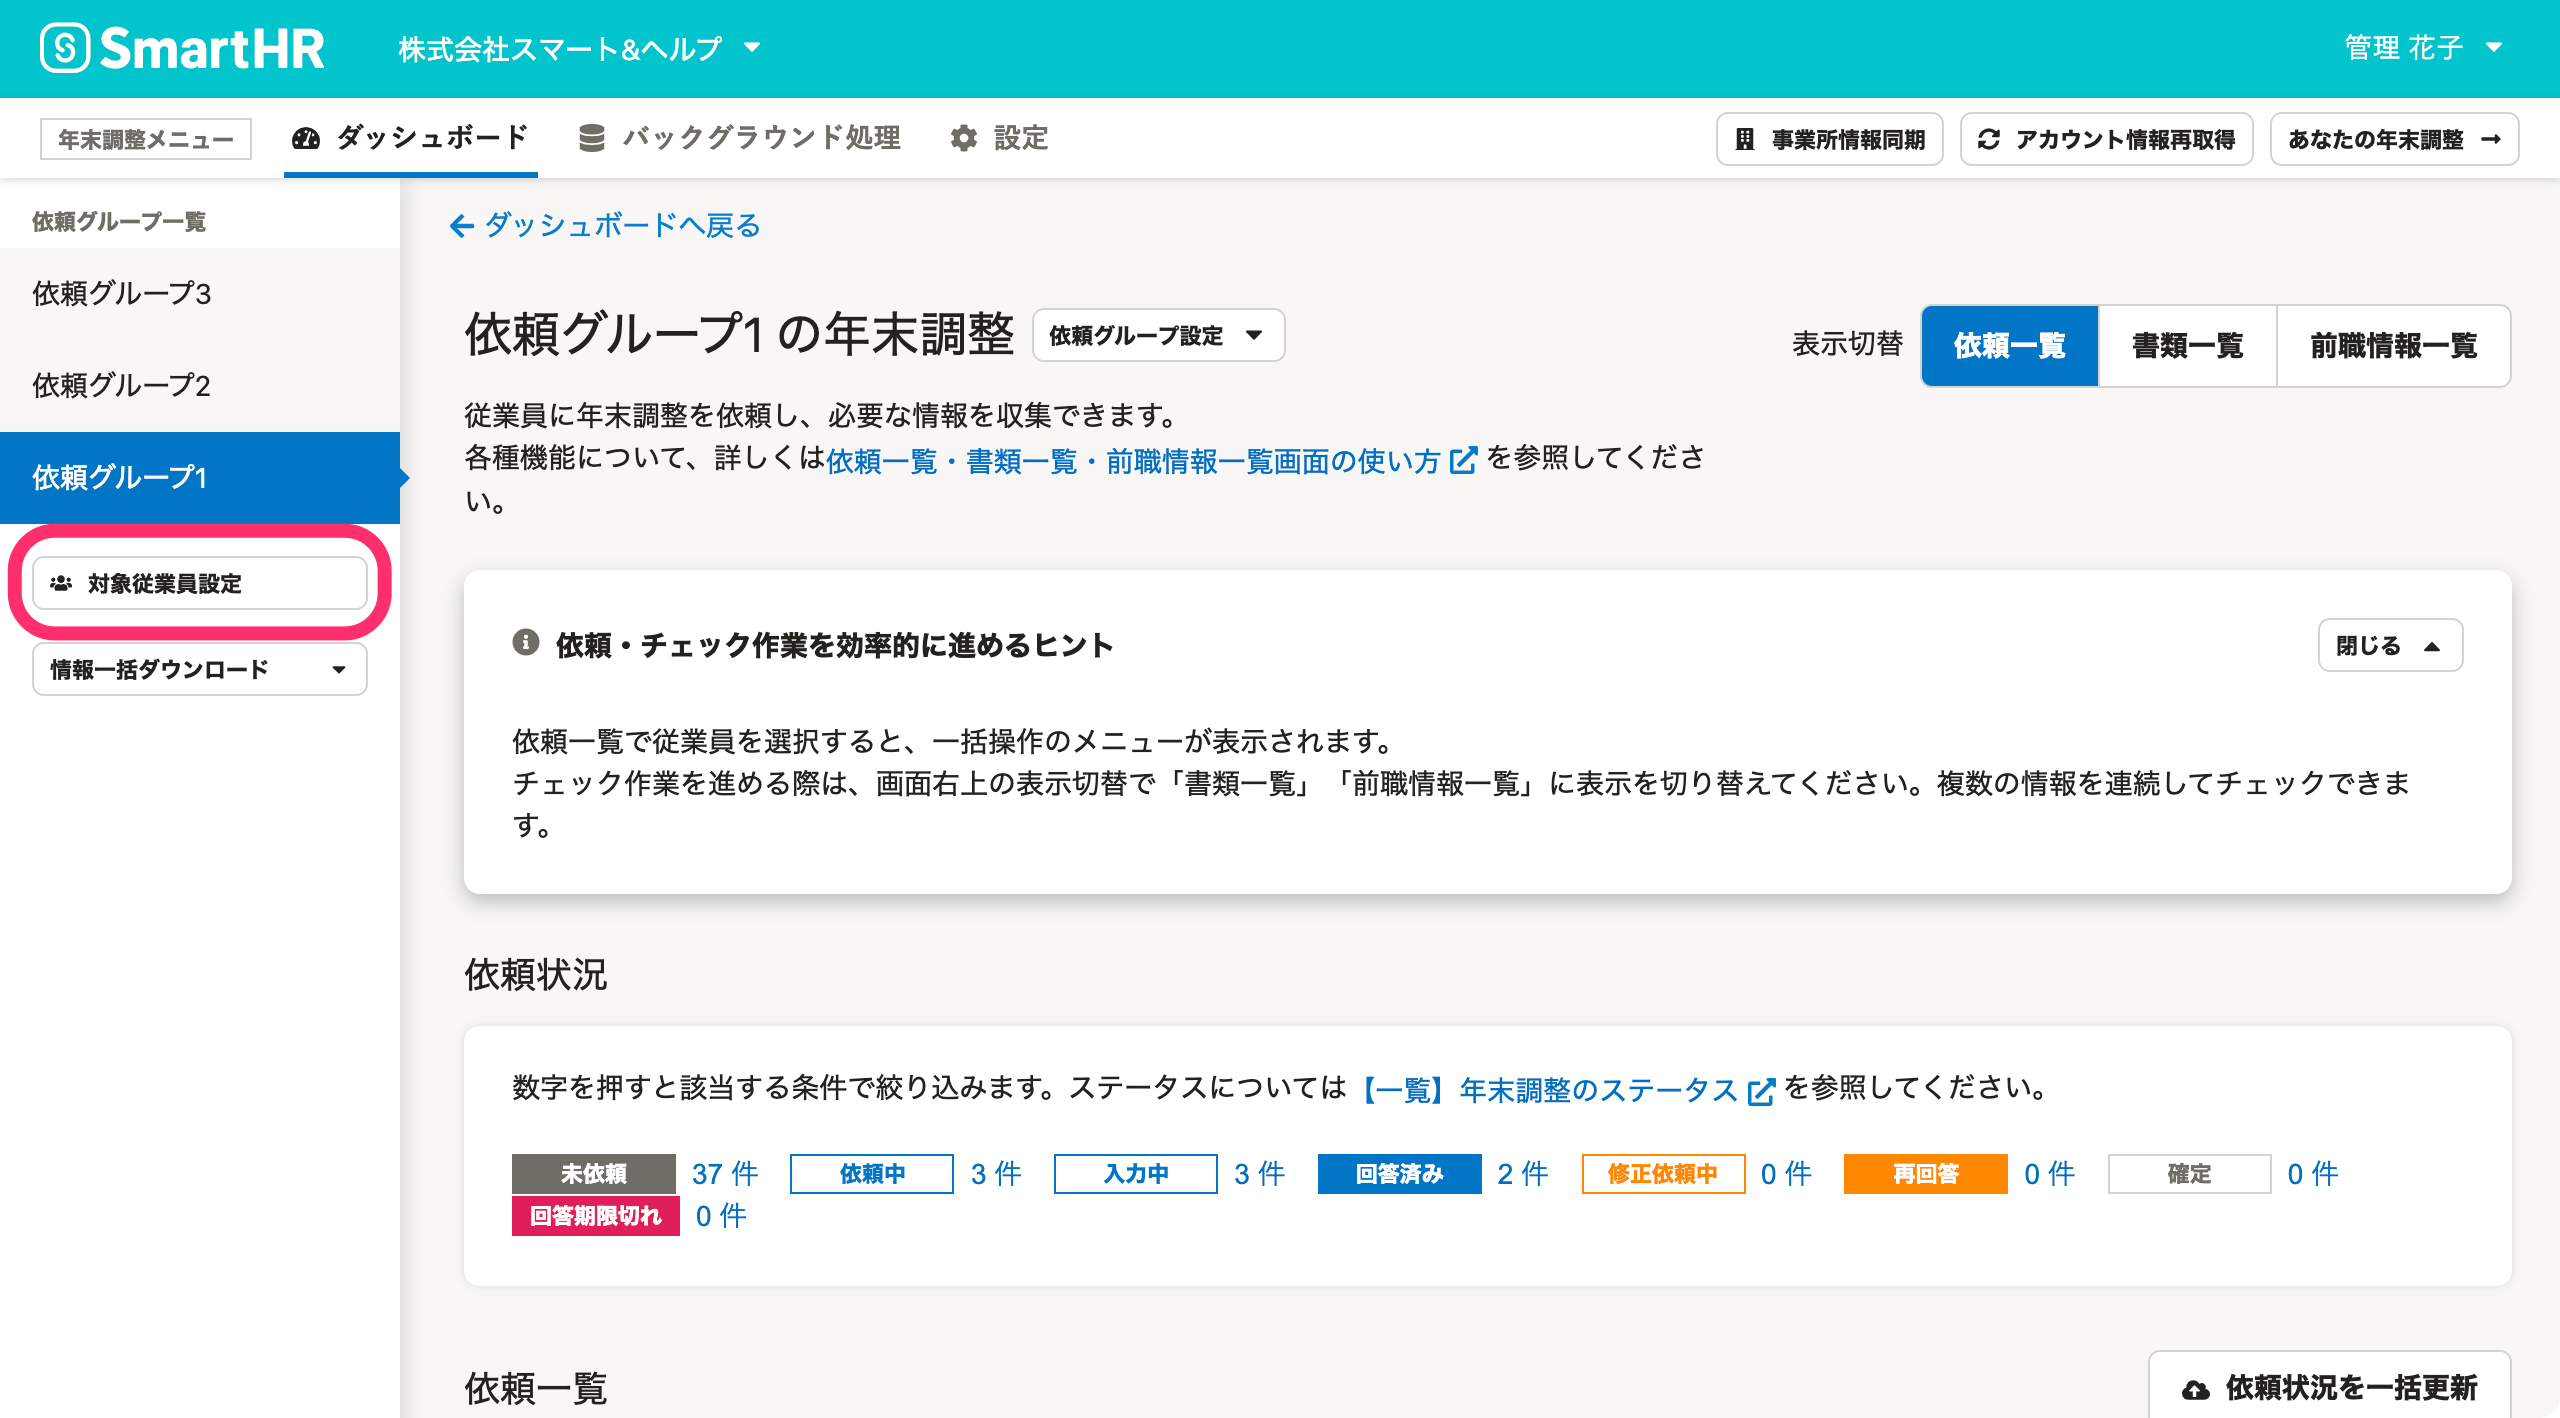This screenshot has height=1418, width=2560.
Task: Collapse the hint panel with 閉じる
Action: 2390,646
